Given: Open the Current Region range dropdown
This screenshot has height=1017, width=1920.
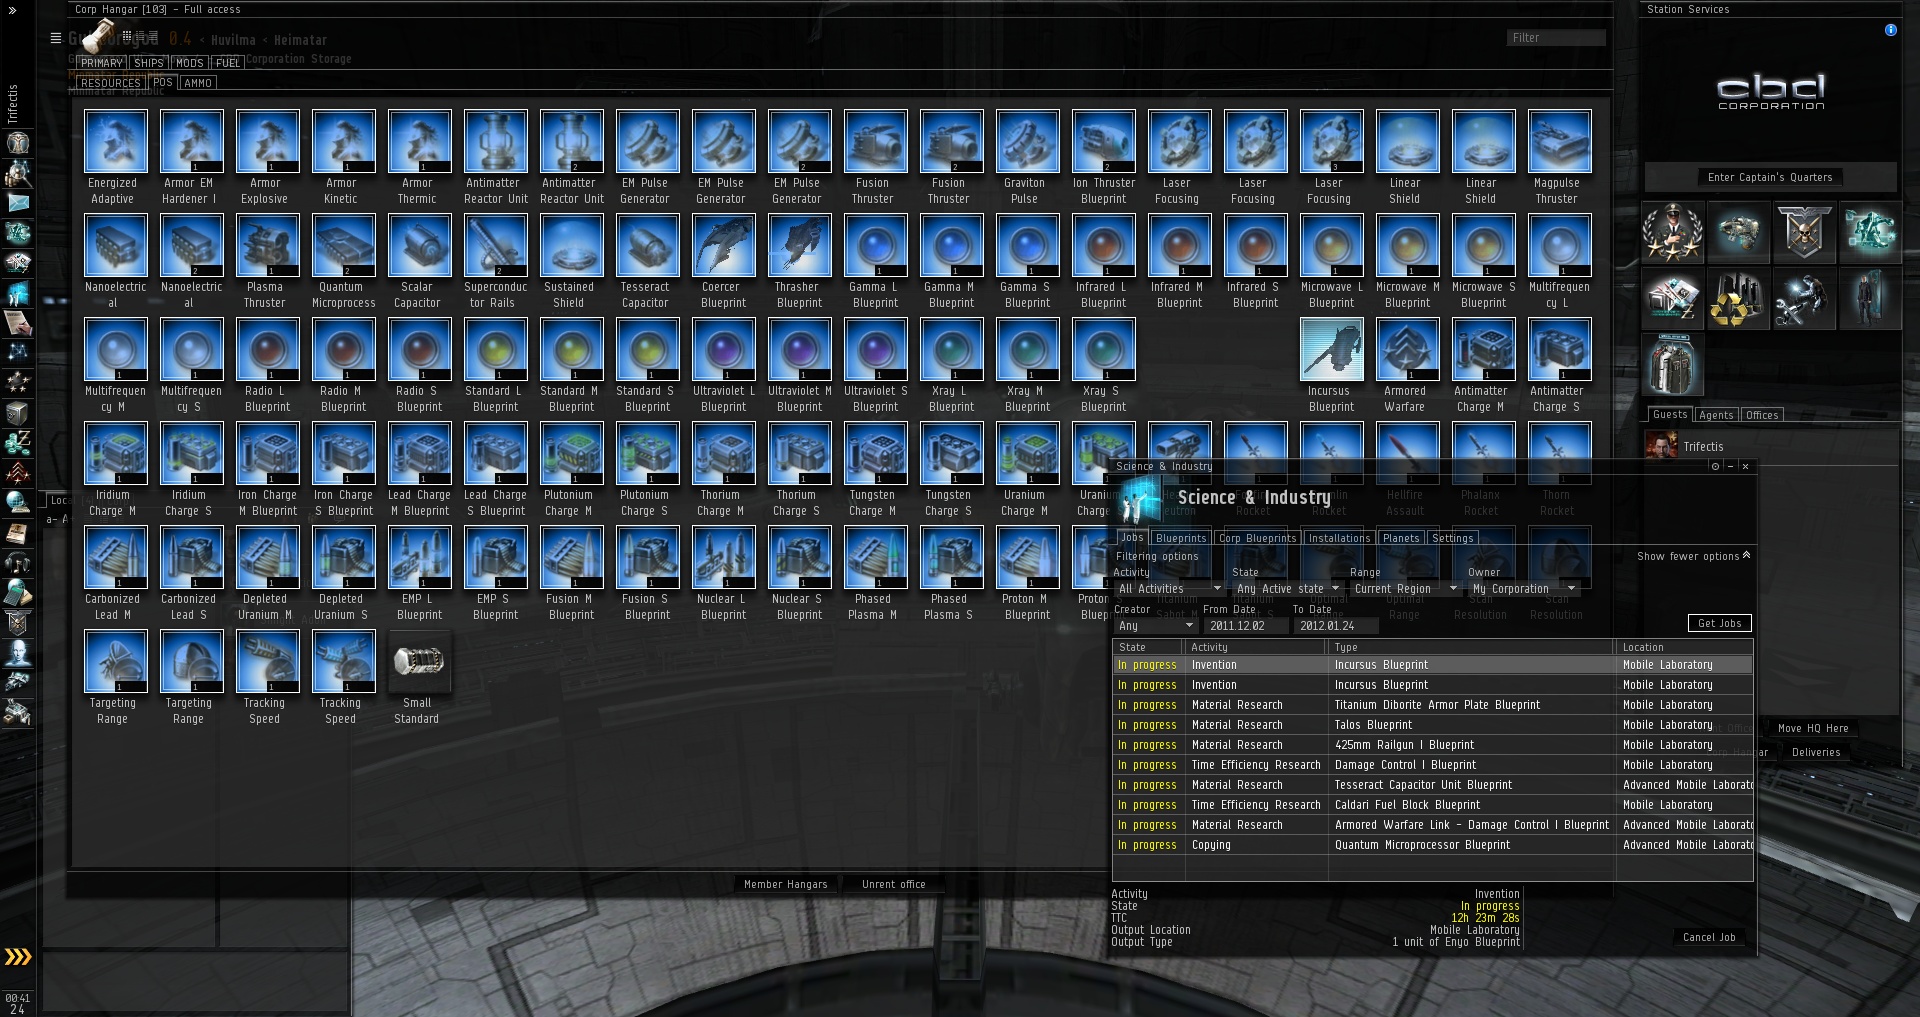Looking at the screenshot, I should click(x=1404, y=589).
